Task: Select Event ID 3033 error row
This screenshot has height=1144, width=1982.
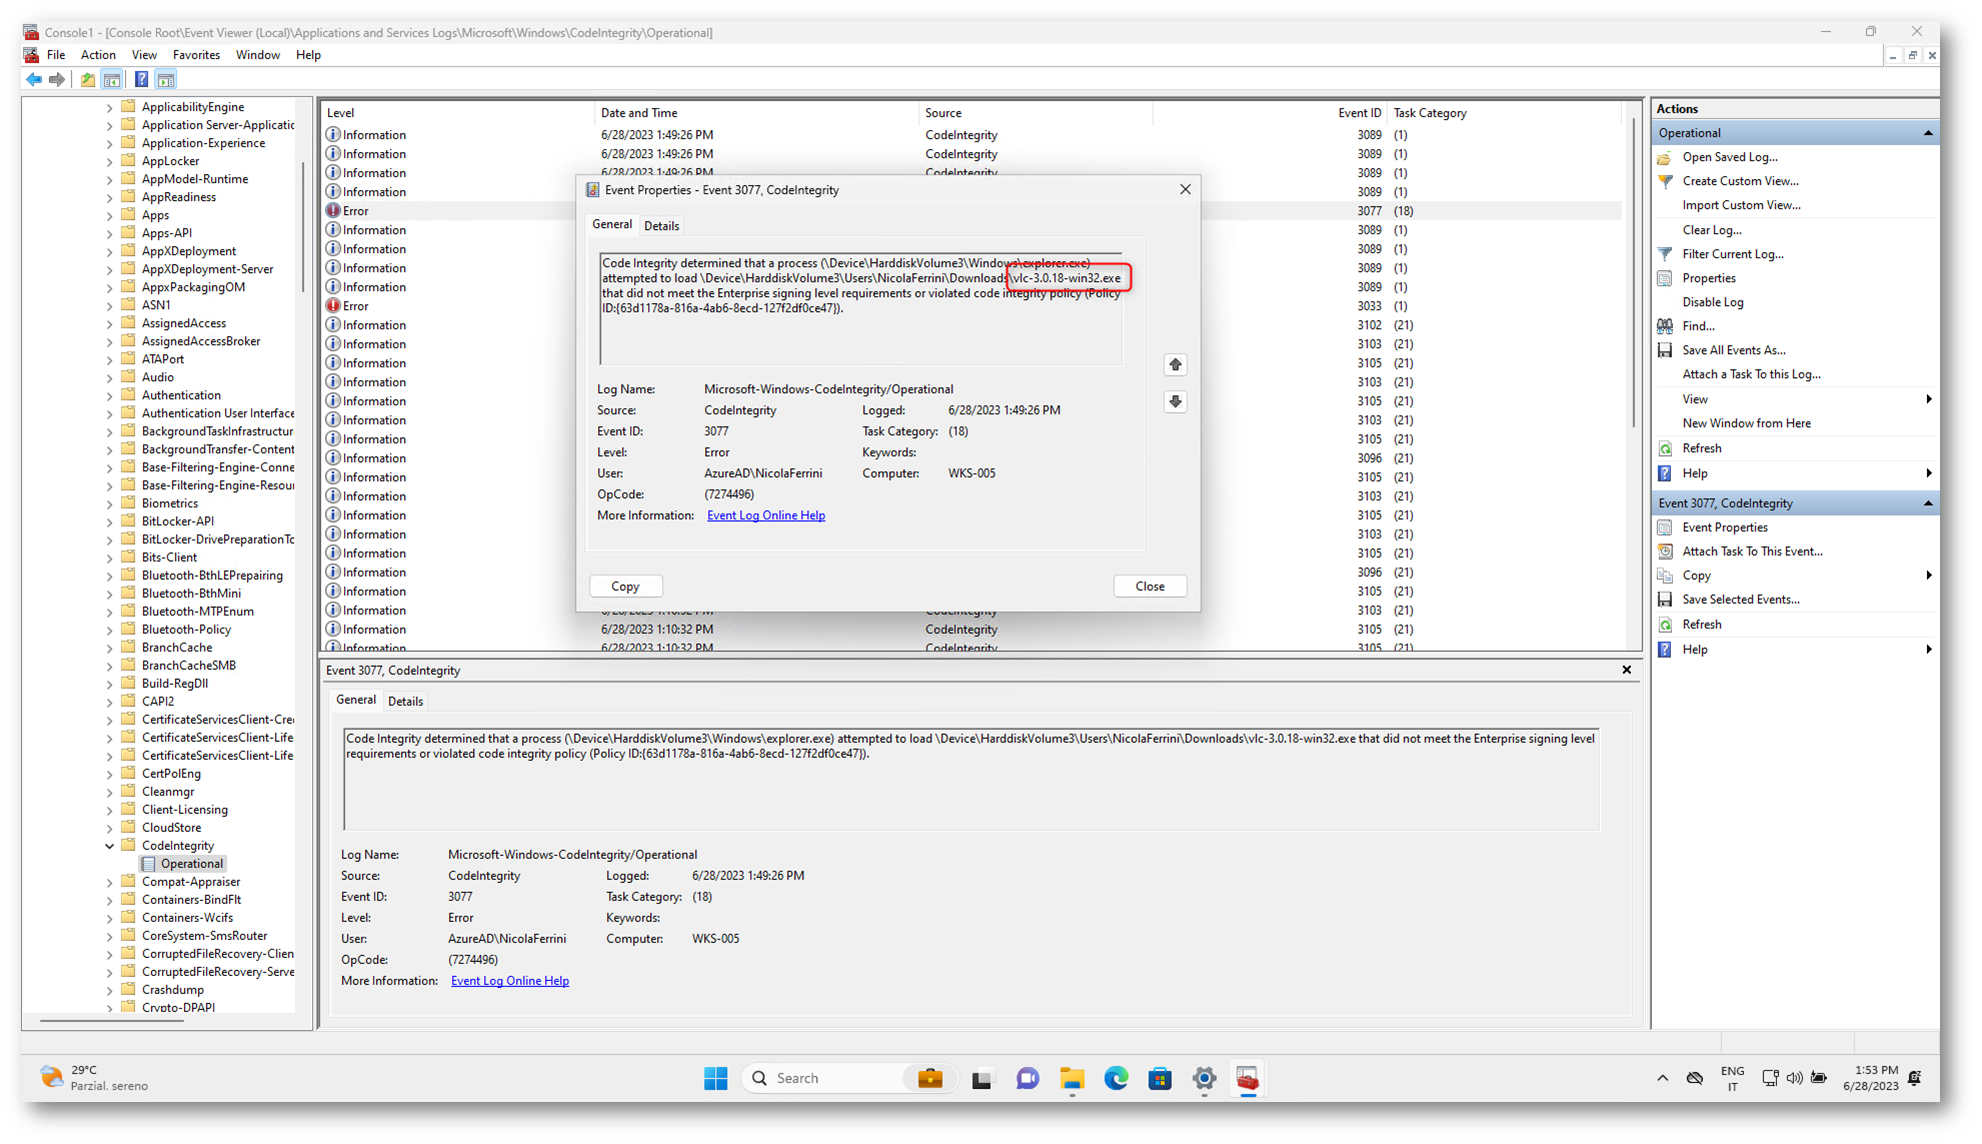Action: (x=356, y=306)
